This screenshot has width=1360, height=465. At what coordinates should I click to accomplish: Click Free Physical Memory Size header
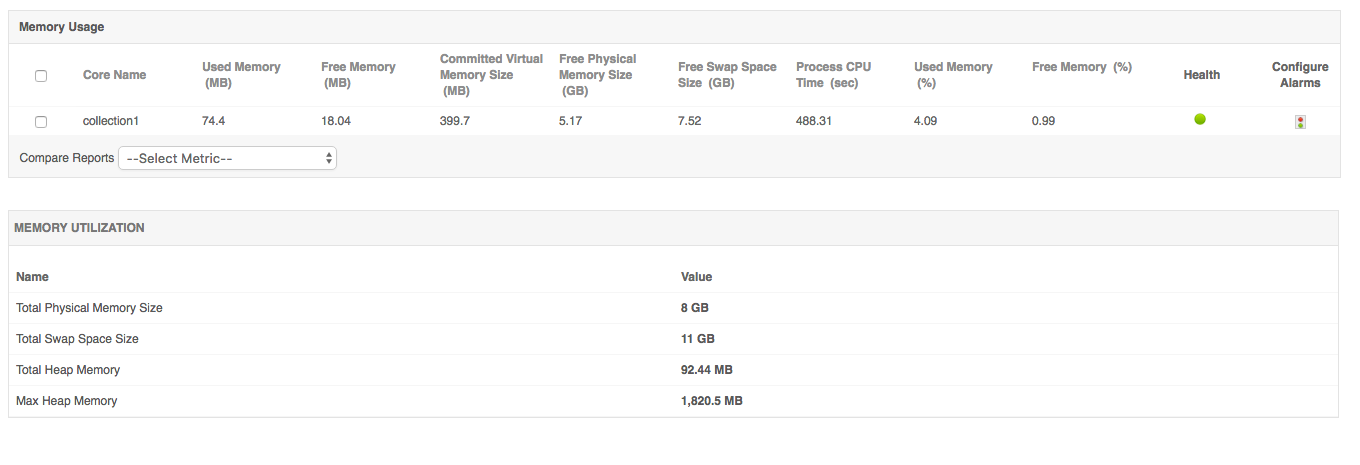click(x=597, y=75)
